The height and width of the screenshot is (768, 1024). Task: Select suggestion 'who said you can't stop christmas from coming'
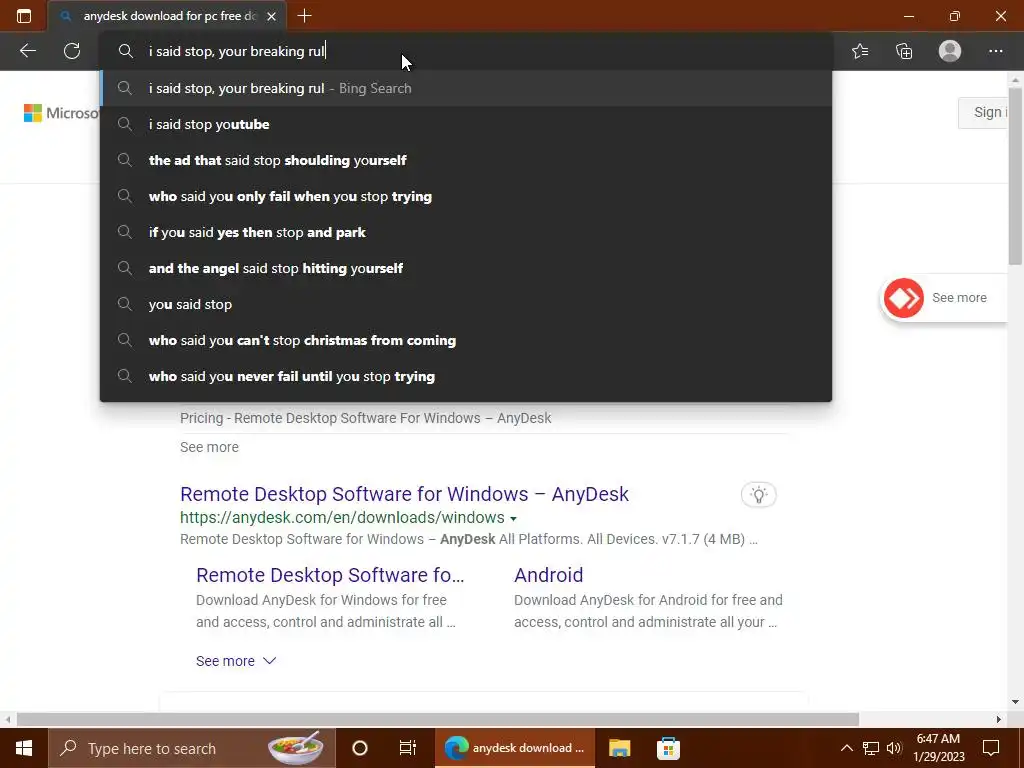tap(466, 340)
